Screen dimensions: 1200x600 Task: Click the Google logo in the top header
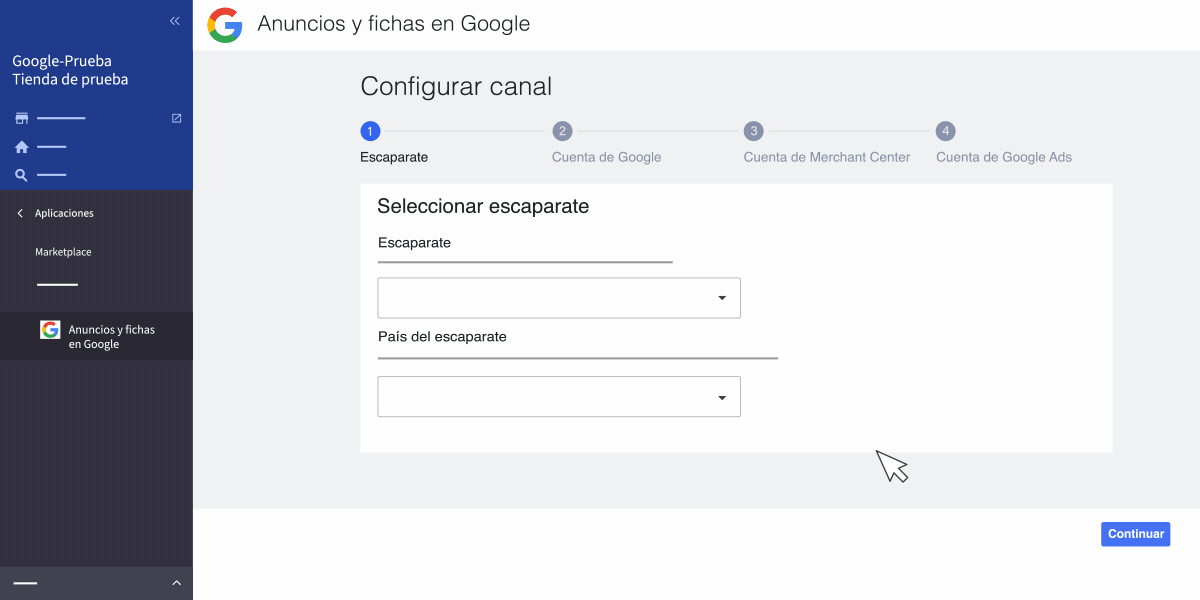224,24
